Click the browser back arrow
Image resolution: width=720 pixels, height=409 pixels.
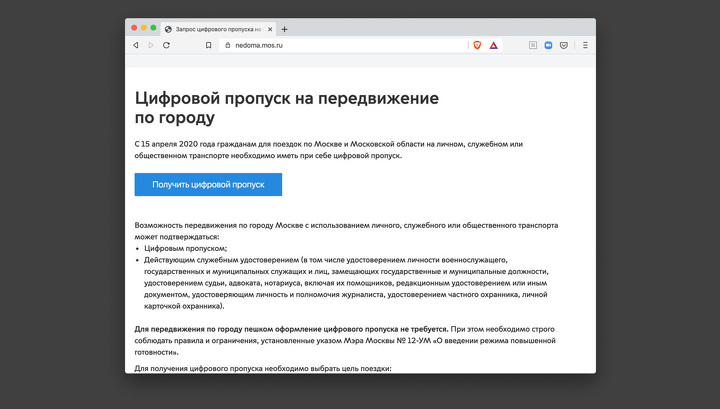tap(136, 45)
